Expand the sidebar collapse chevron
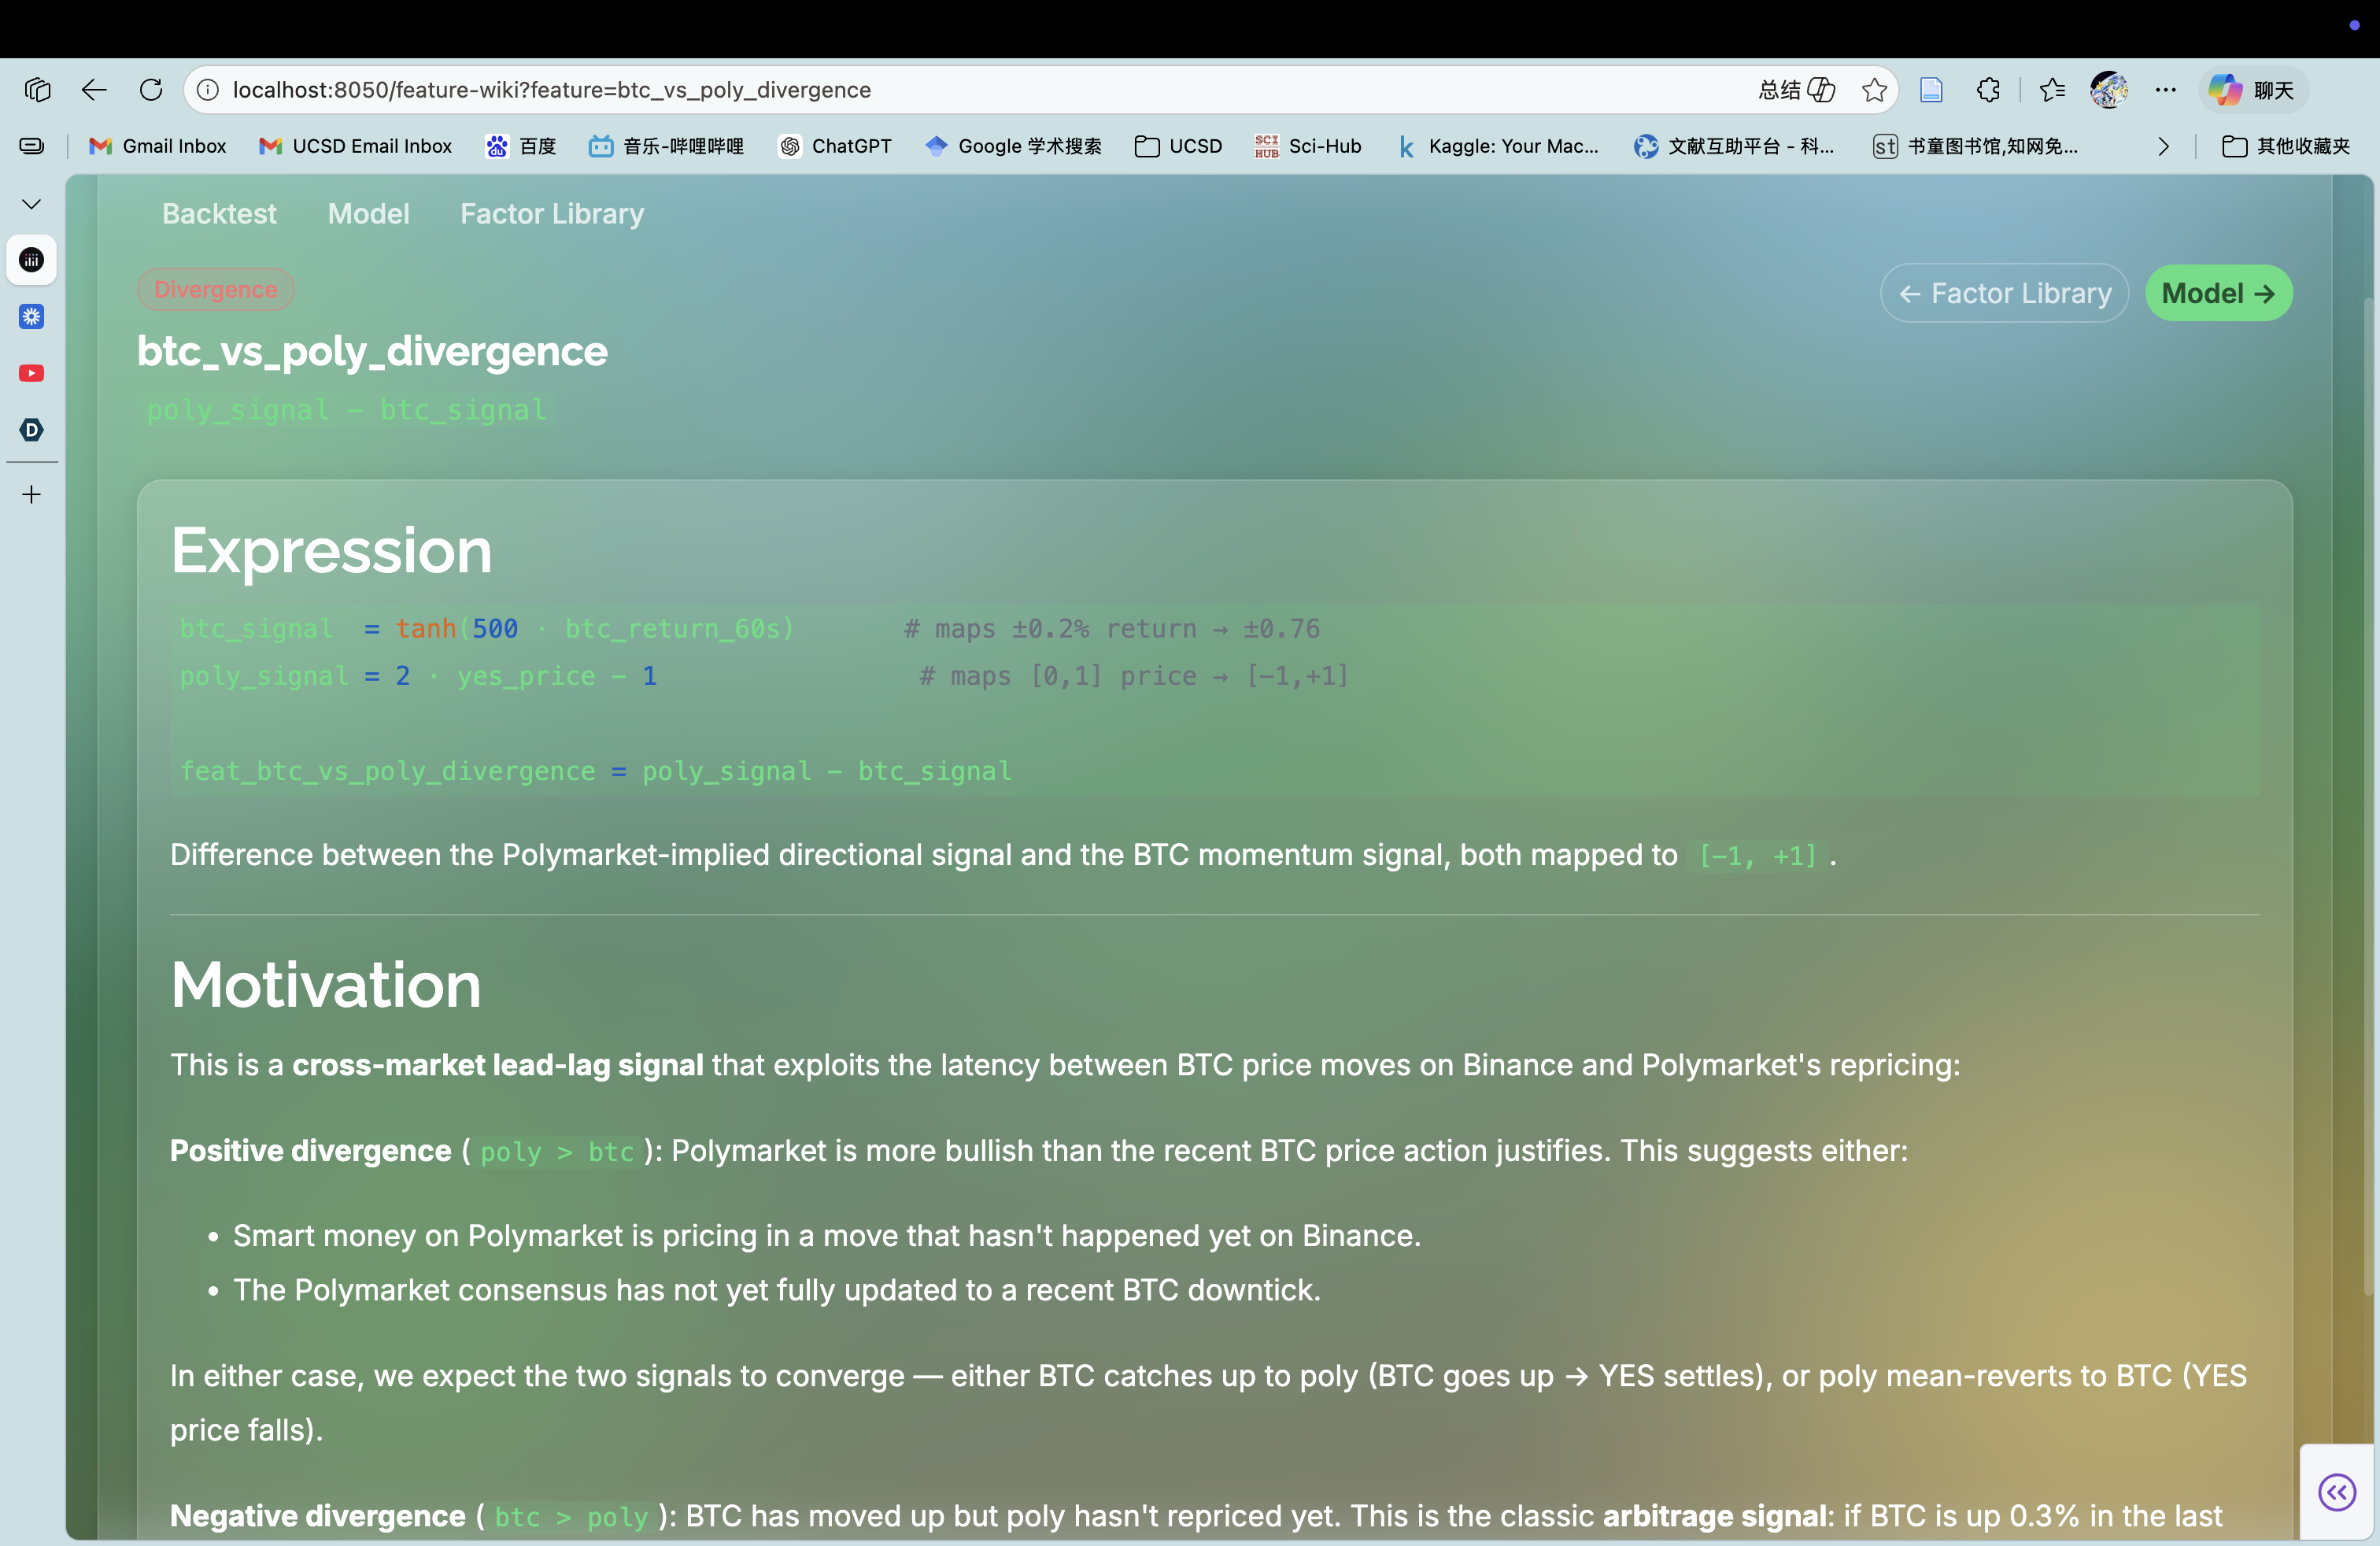The height and width of the screenshot is (1546, 2380). [x=31, y=204]
